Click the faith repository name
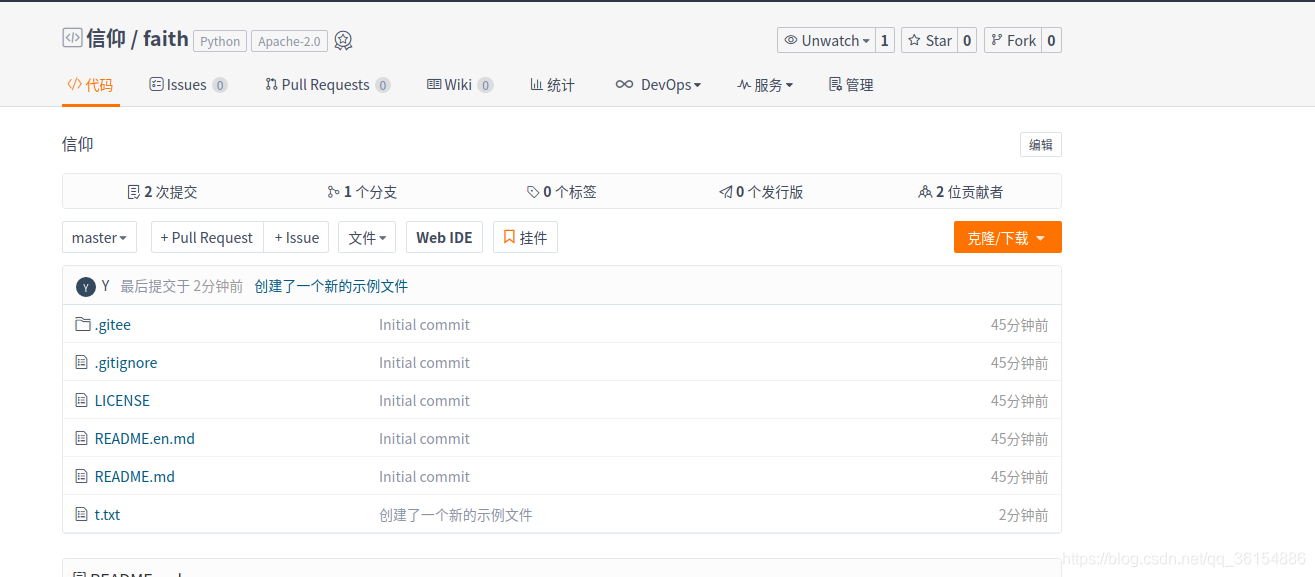Viewport: 1315px width, 577px height. [x=166, y=39]
